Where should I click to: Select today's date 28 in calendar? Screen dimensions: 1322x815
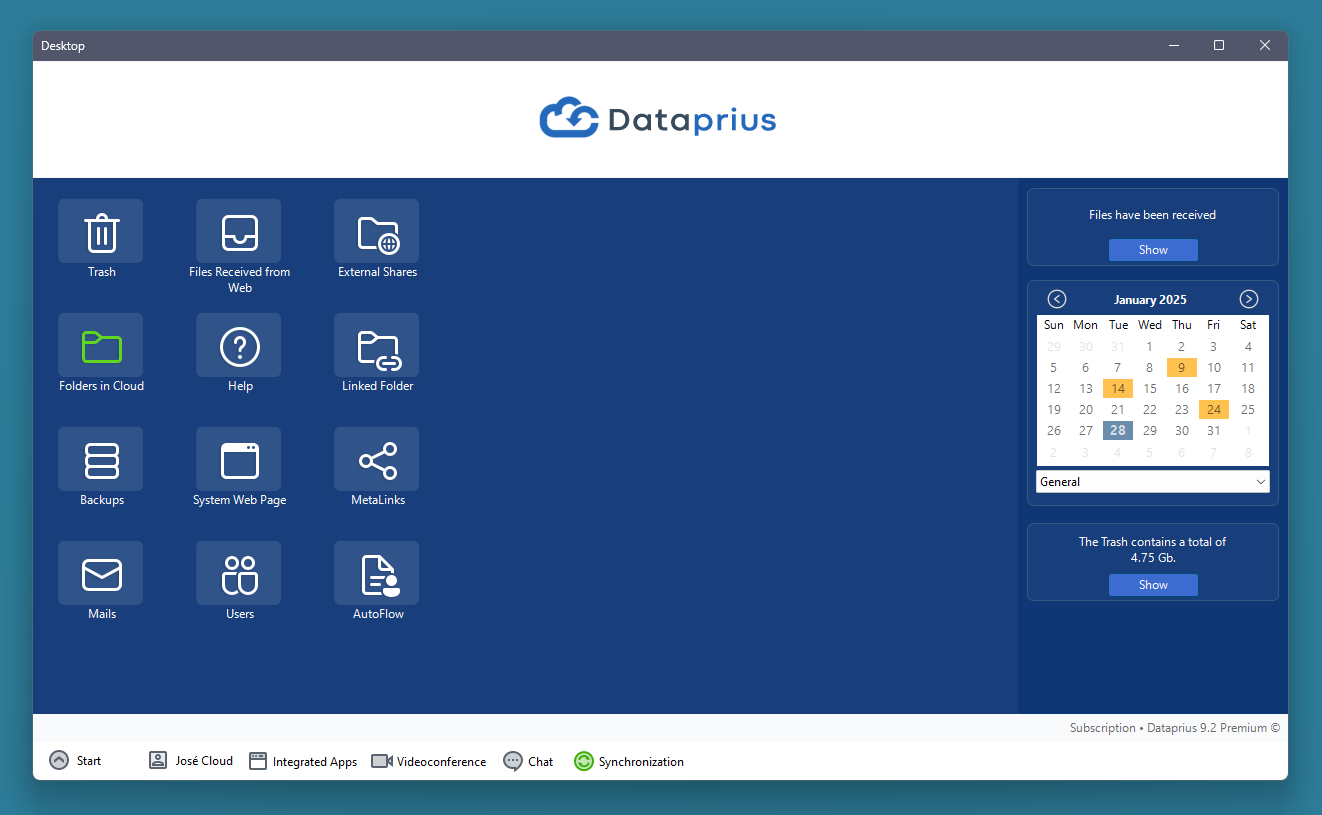[1118, 430]
